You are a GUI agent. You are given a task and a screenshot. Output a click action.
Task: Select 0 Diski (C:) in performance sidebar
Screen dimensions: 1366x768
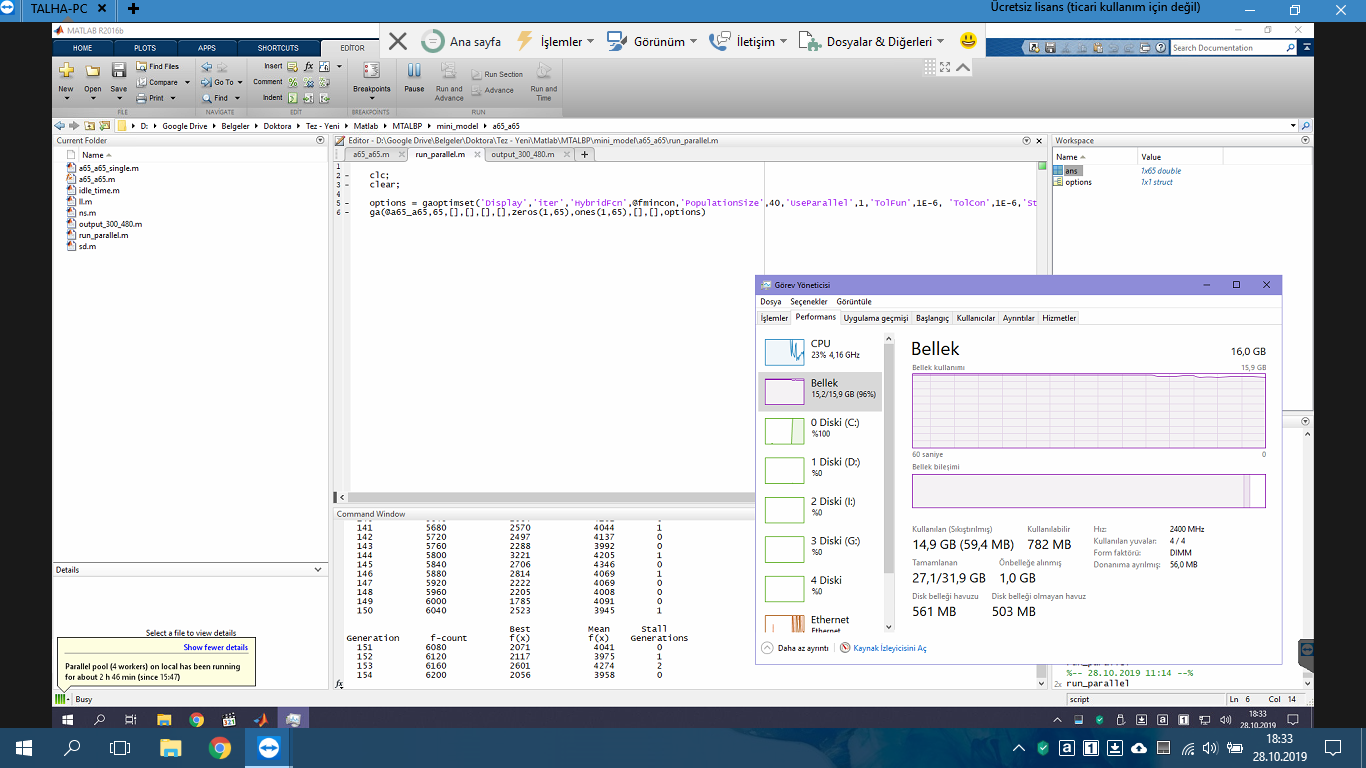(820, 430)
